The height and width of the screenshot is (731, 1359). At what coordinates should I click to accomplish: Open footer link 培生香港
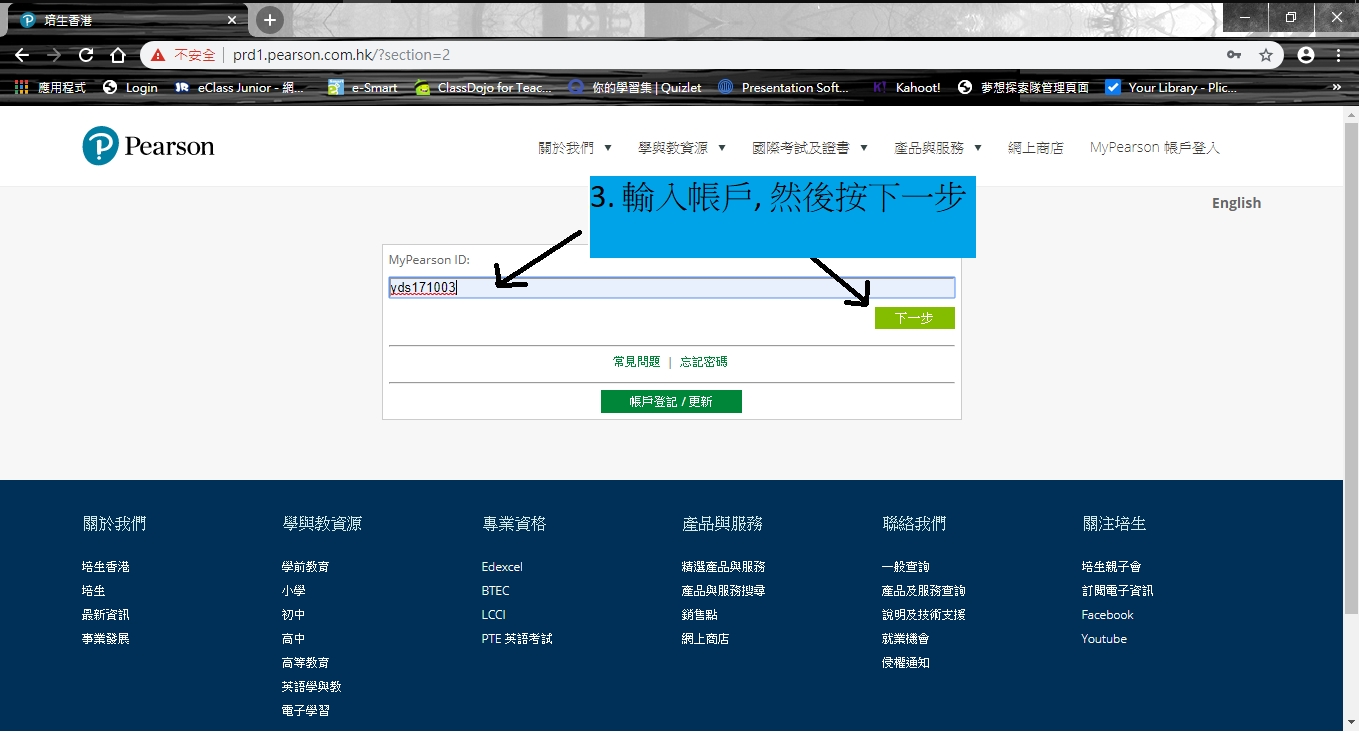[x=106, y=567]
